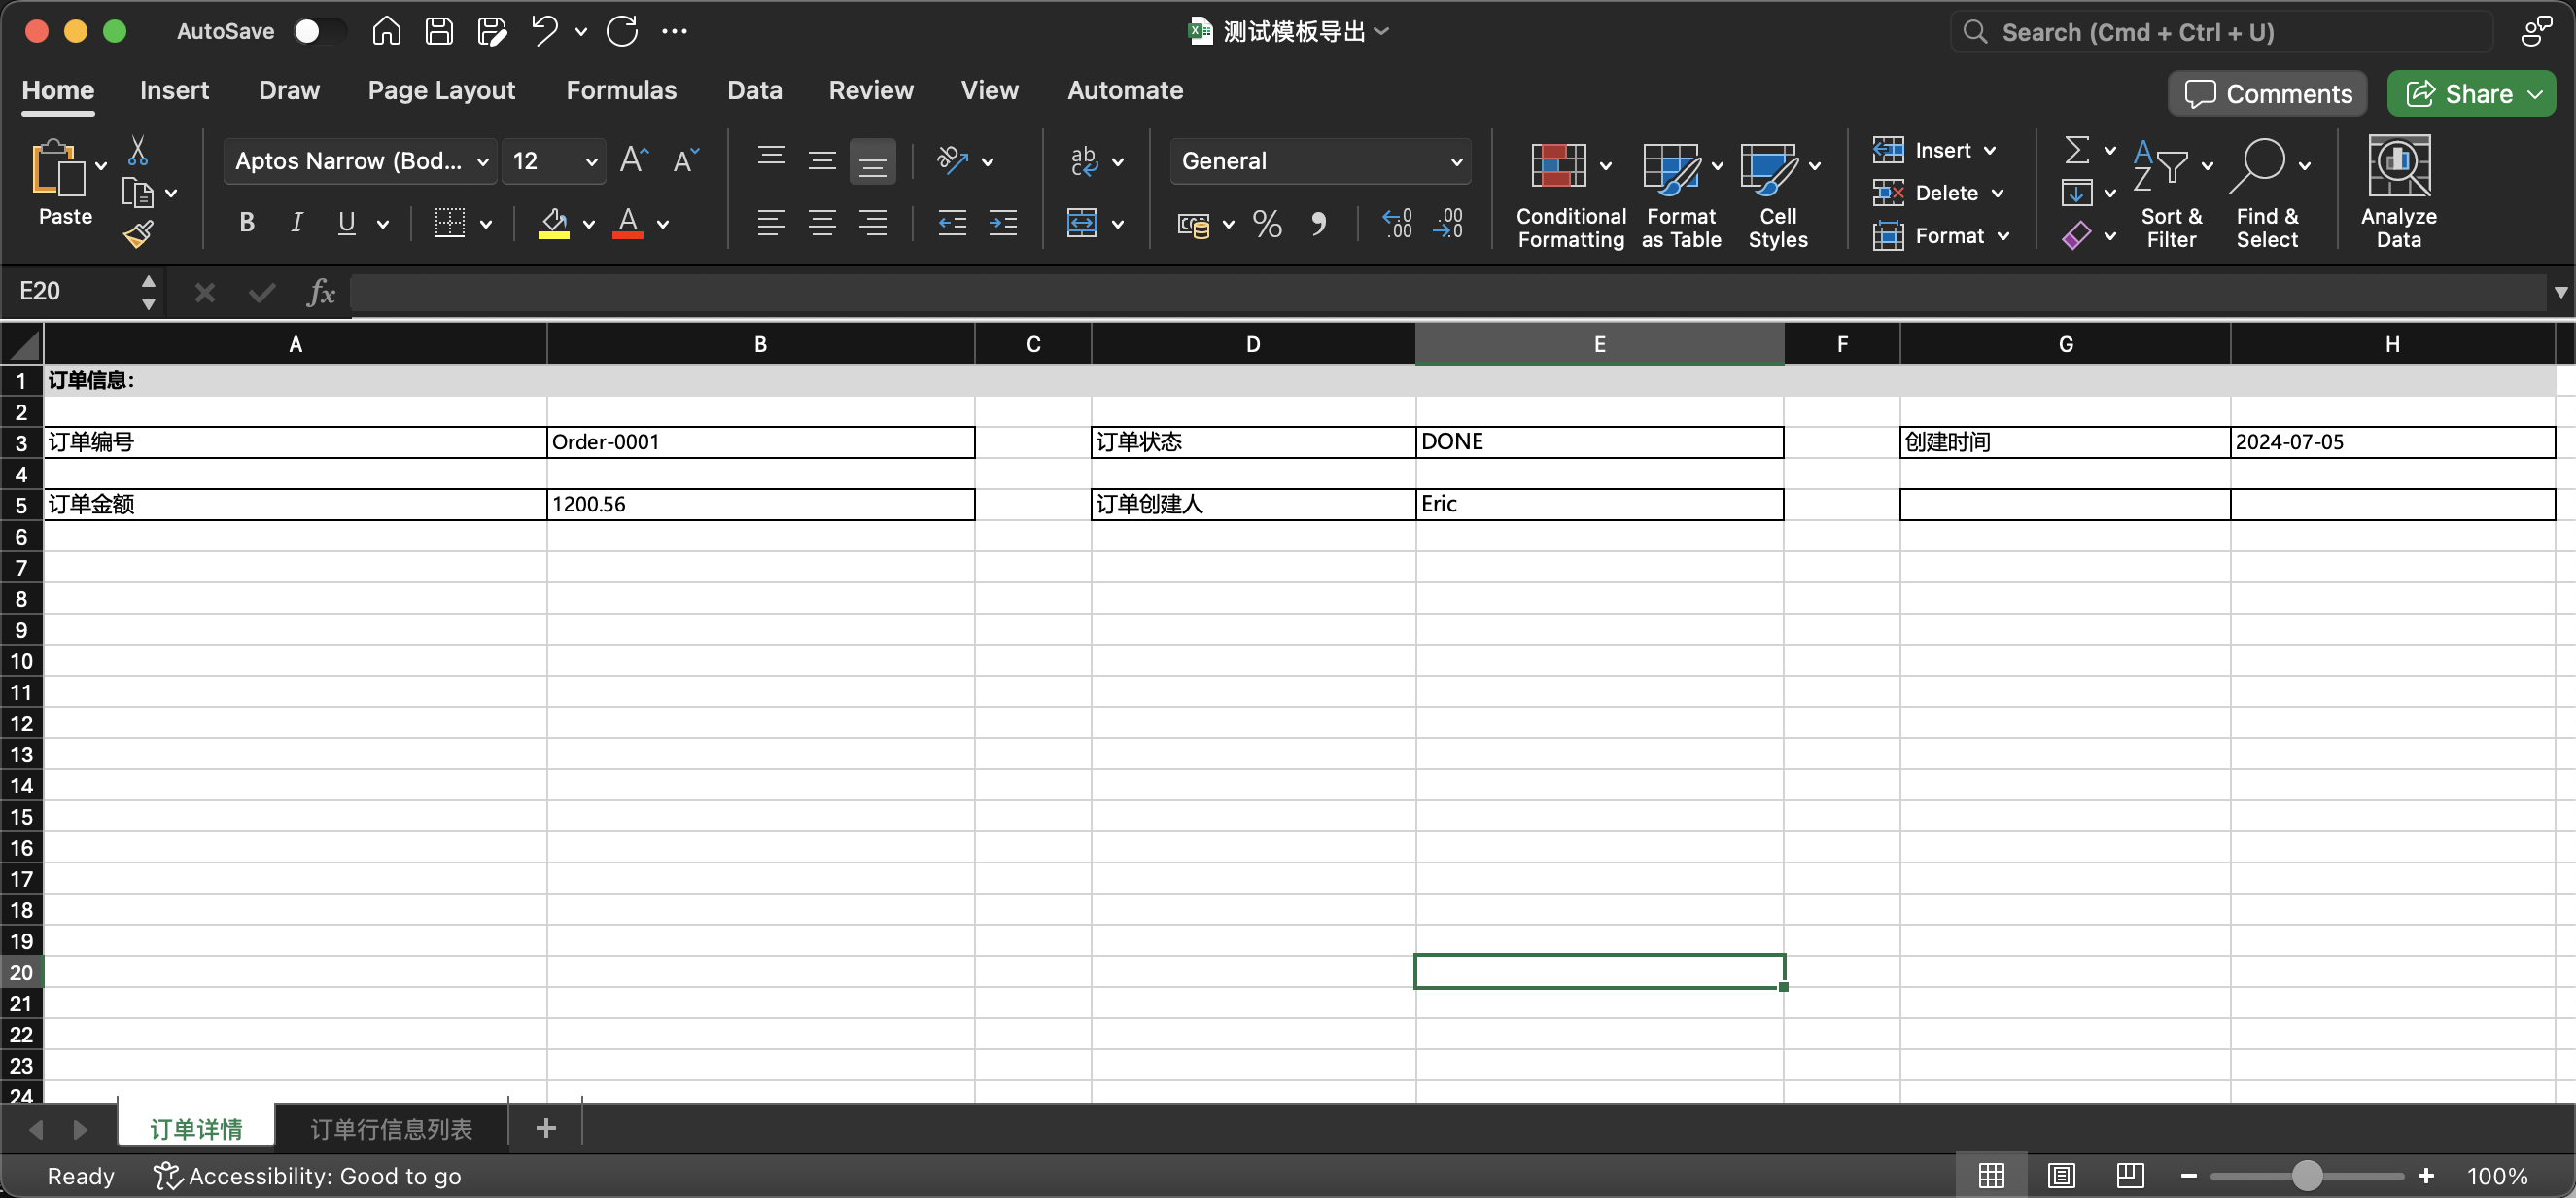
Task: Adjust the zoom slider handle
Action: click(x=2306, y=1176)
